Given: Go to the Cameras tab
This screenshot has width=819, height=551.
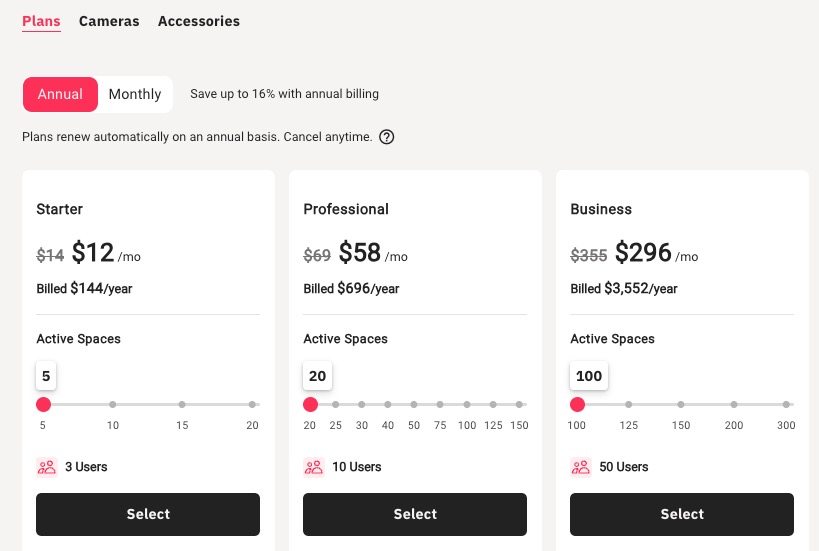Looking at the screenshot, I should click(x=109, y=21).
